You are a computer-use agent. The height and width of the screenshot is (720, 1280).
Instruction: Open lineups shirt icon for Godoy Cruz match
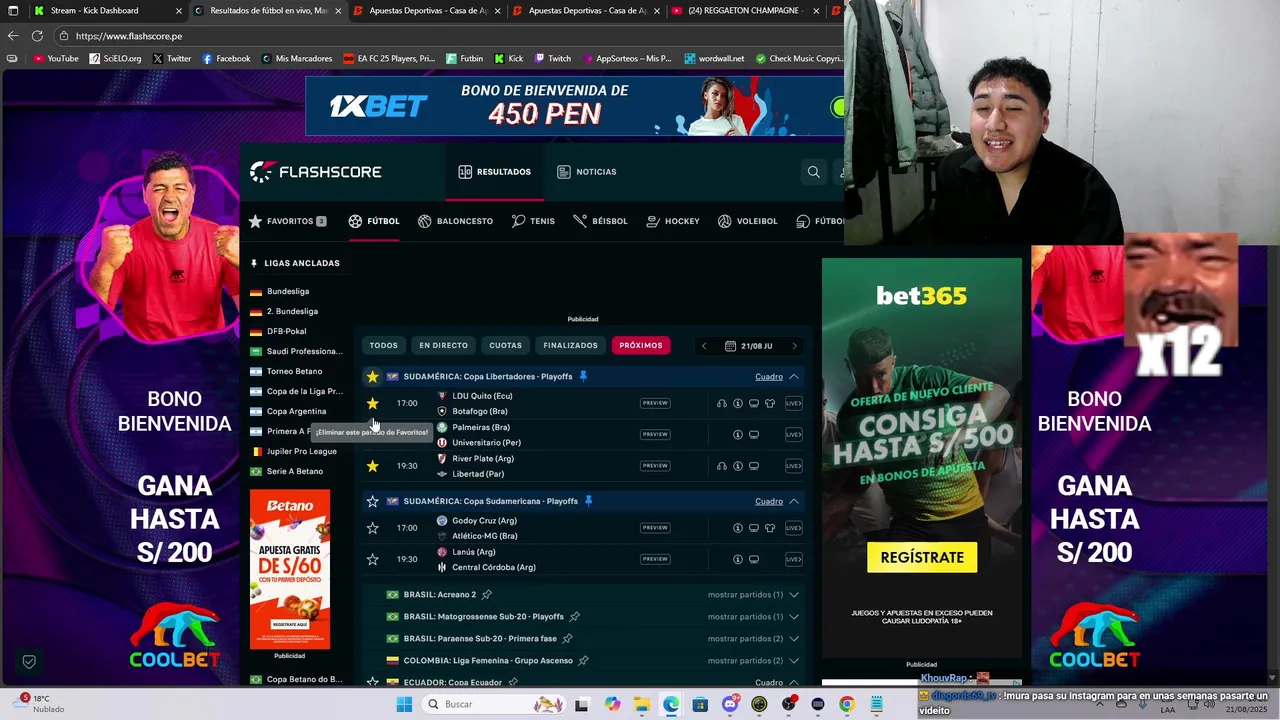pyautogui.click(x=770, y=528)
